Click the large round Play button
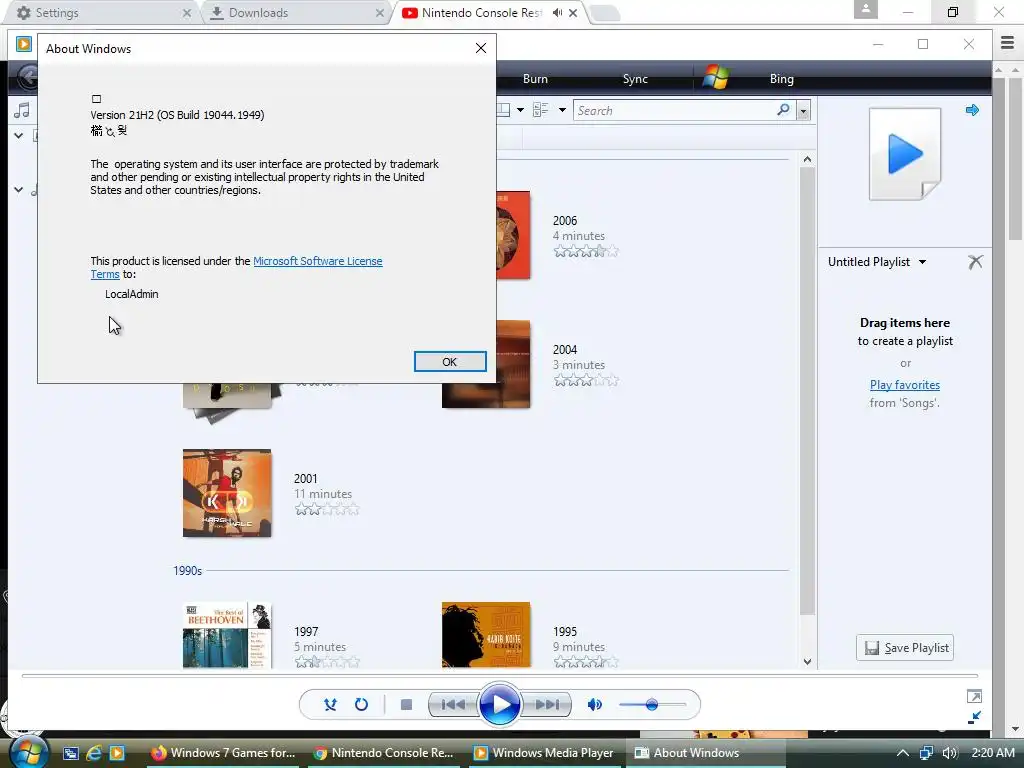The image size is (1024, 768). tap(500, 705)
